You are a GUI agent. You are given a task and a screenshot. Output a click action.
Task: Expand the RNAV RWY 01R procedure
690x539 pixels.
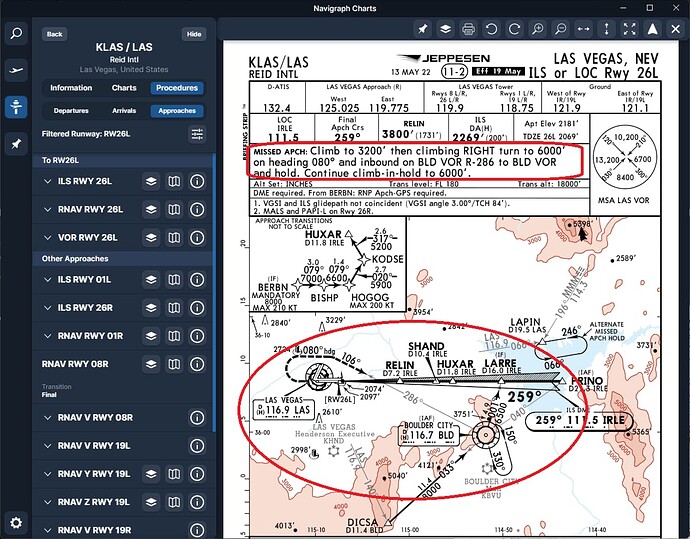[48, 336]
